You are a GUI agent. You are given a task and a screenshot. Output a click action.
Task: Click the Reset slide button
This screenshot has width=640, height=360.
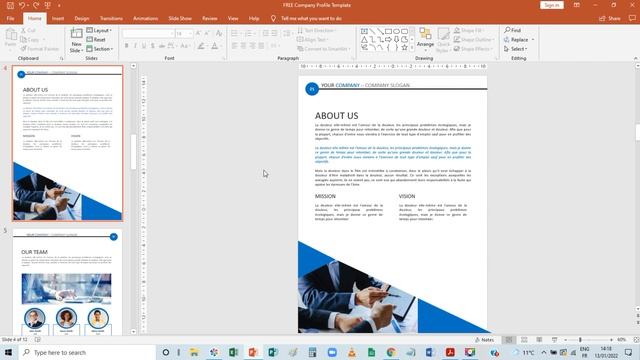[96, 40]
